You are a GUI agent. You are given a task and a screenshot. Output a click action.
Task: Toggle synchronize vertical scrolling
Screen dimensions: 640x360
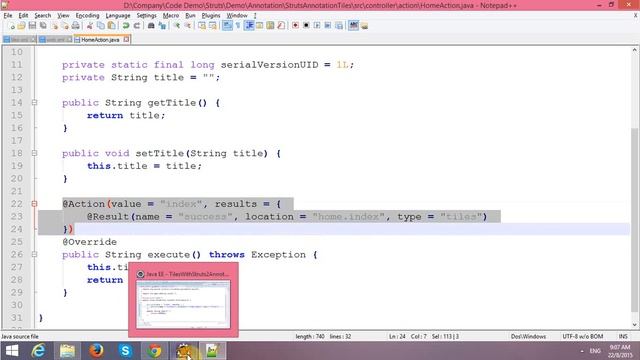[x=202, y=26]
